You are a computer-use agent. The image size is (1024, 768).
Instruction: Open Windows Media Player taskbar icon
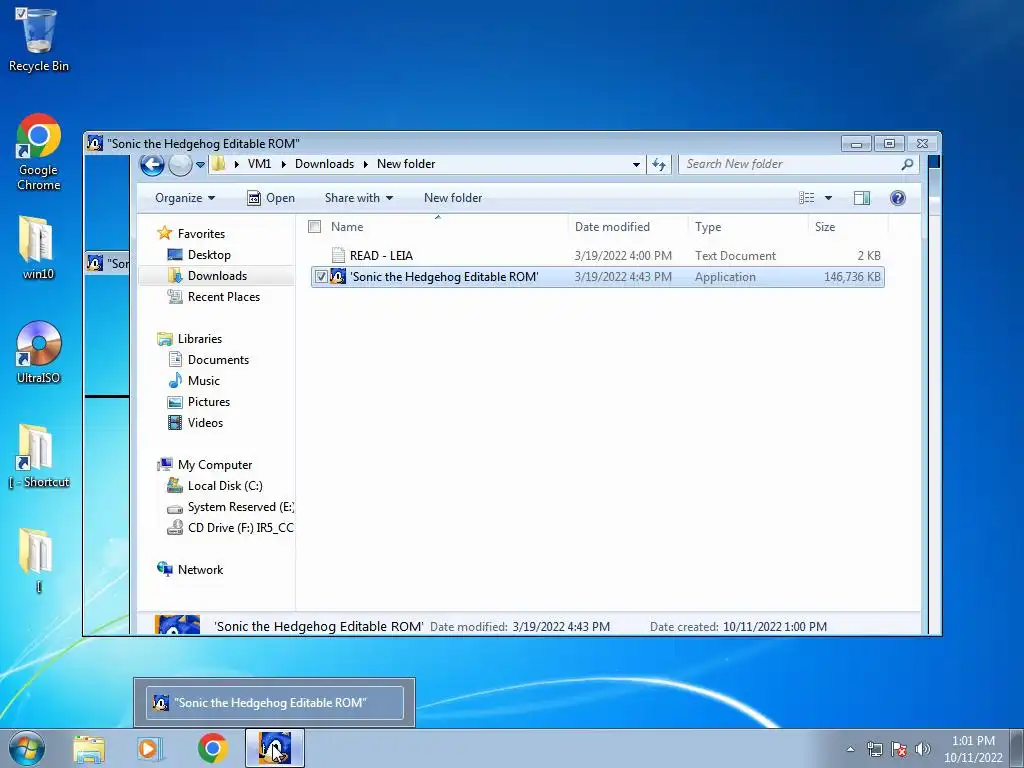coord(150,749)
